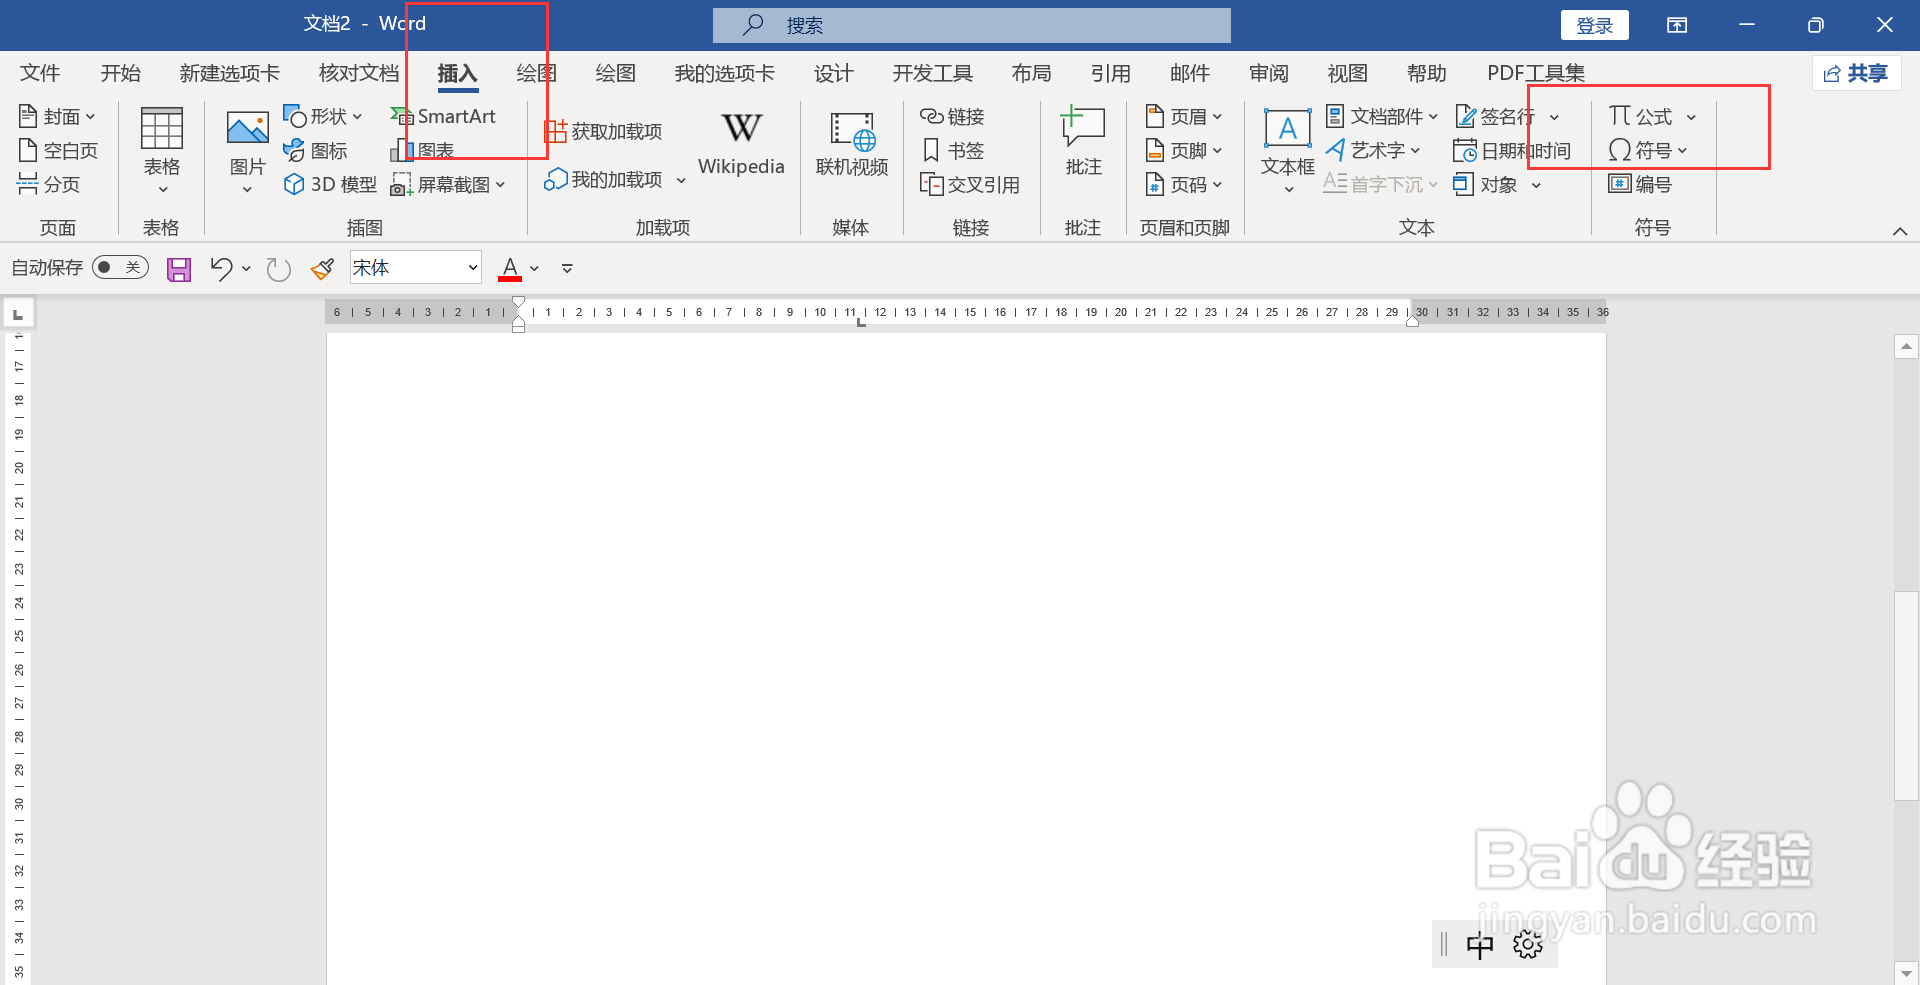Screen dimensions: 1920x985
Task: Open ribbon display options button
Action: [x=1677, y=25]
